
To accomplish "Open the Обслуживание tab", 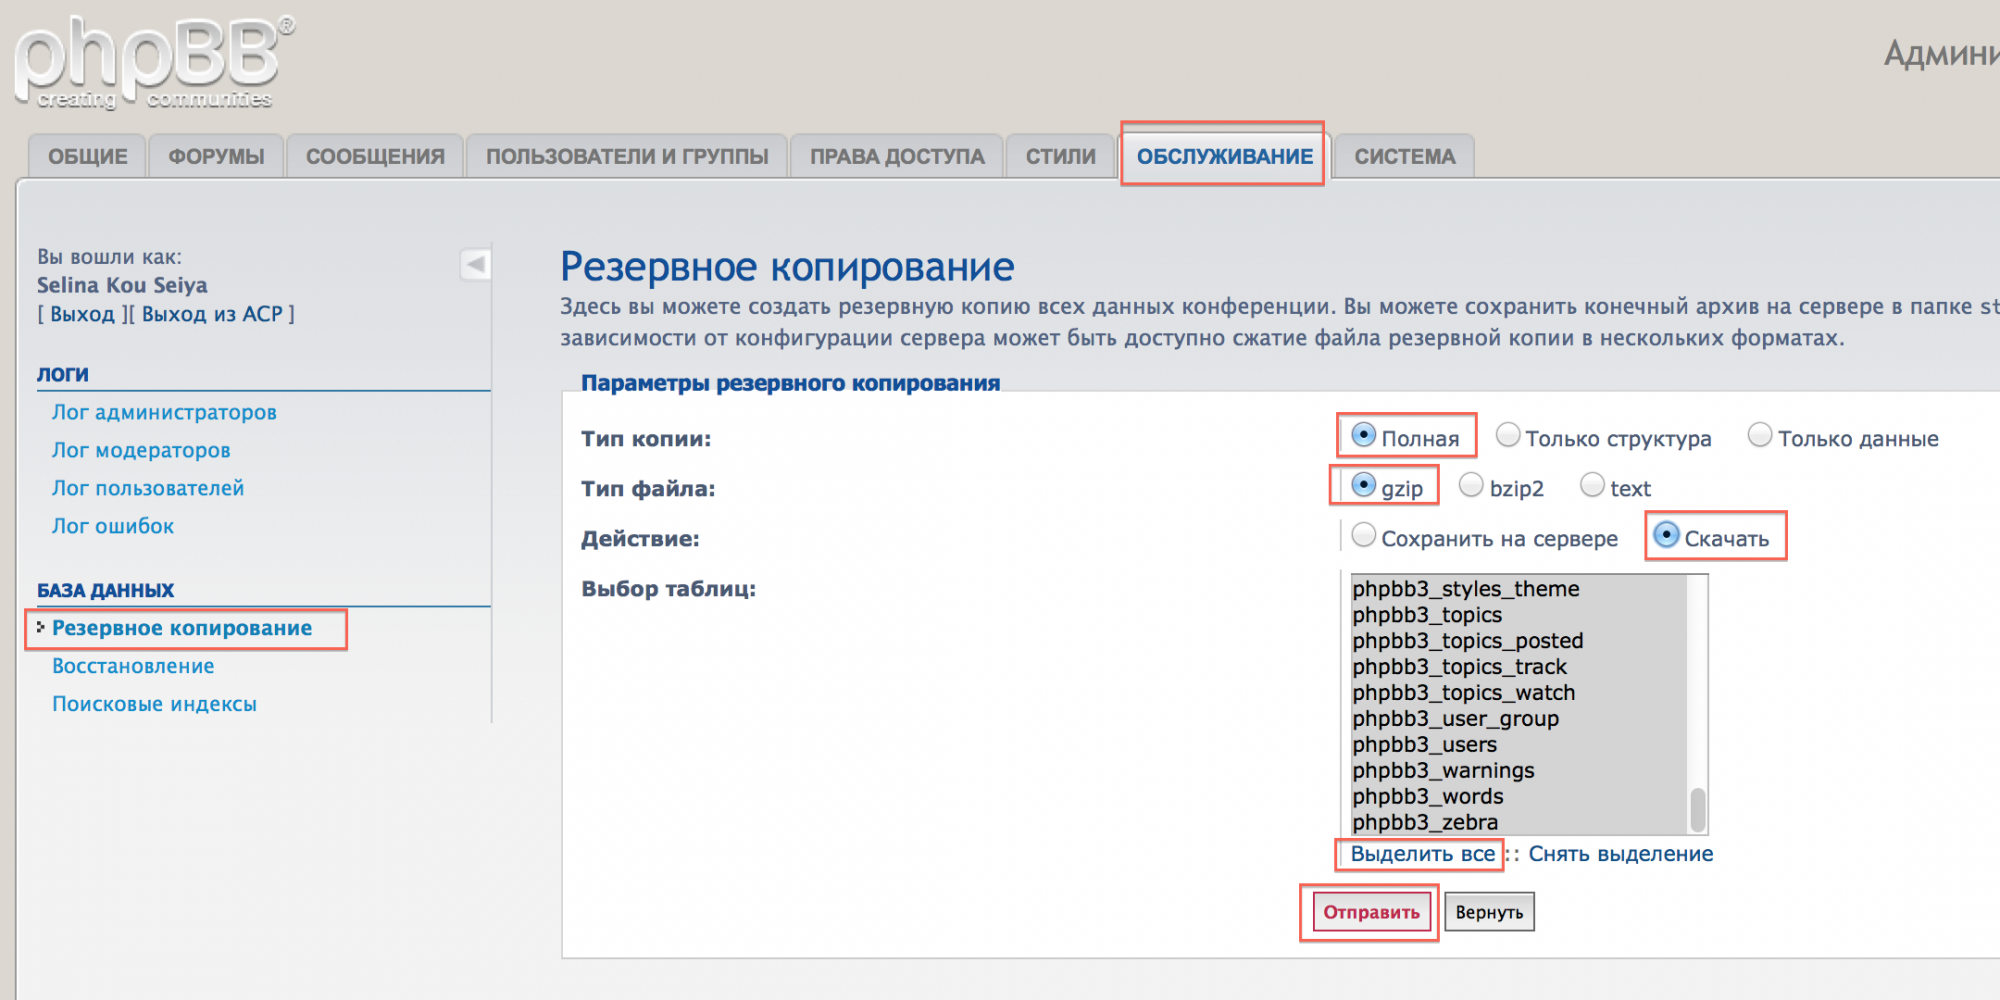I will point(1224,157).
